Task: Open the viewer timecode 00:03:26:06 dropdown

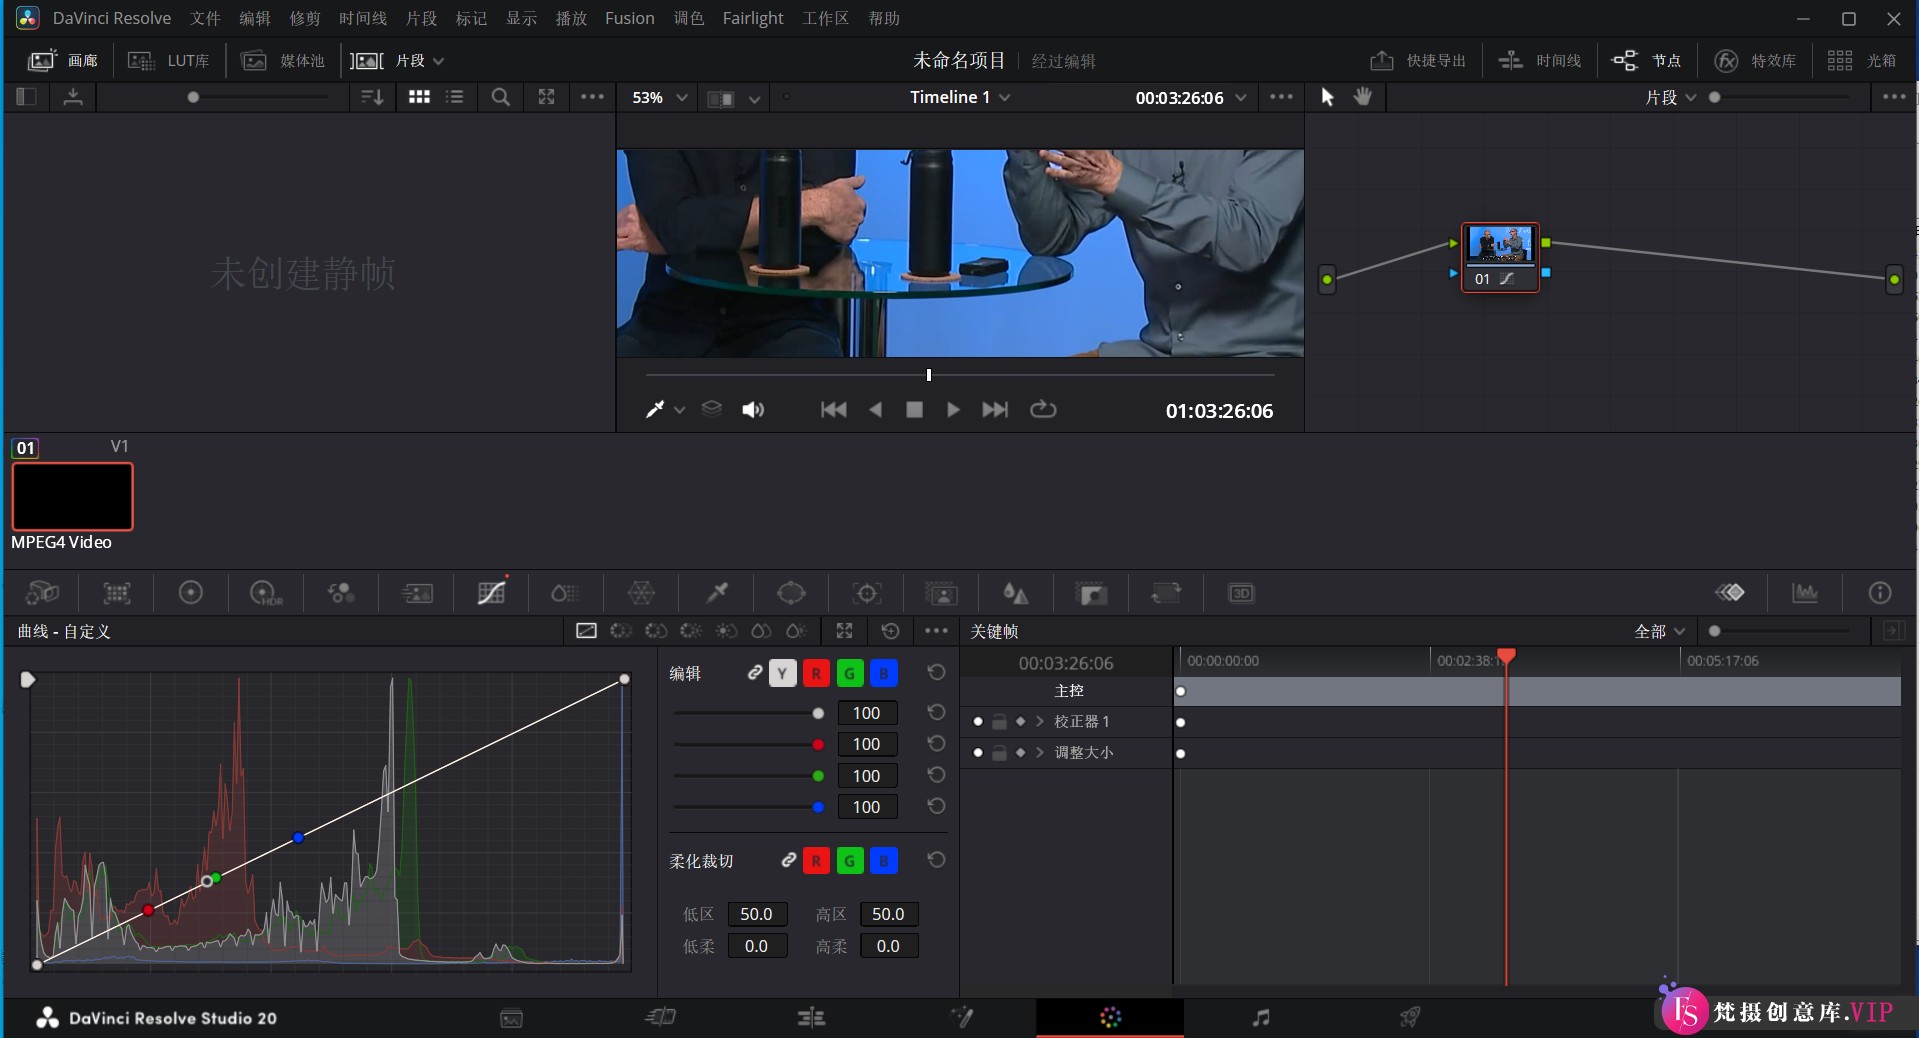Action: pos(1191,97)
